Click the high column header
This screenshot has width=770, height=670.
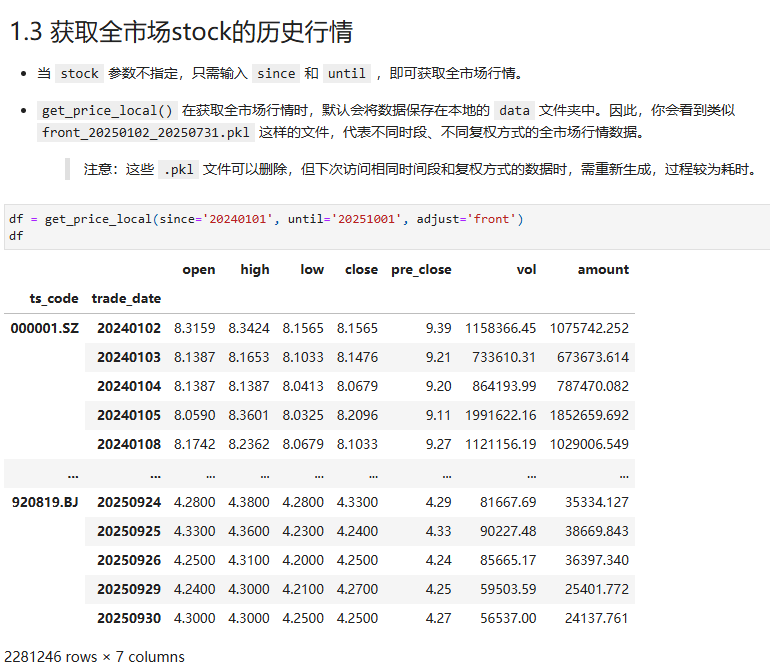[254, 269]
